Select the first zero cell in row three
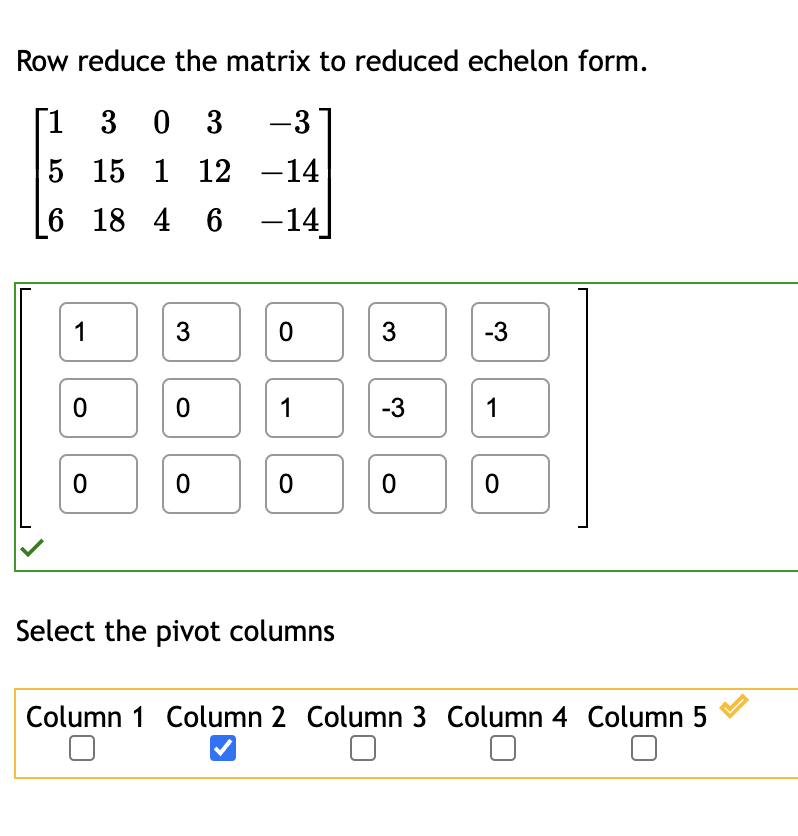The width and height of the screenshot is (798, 836). [98, 484]
